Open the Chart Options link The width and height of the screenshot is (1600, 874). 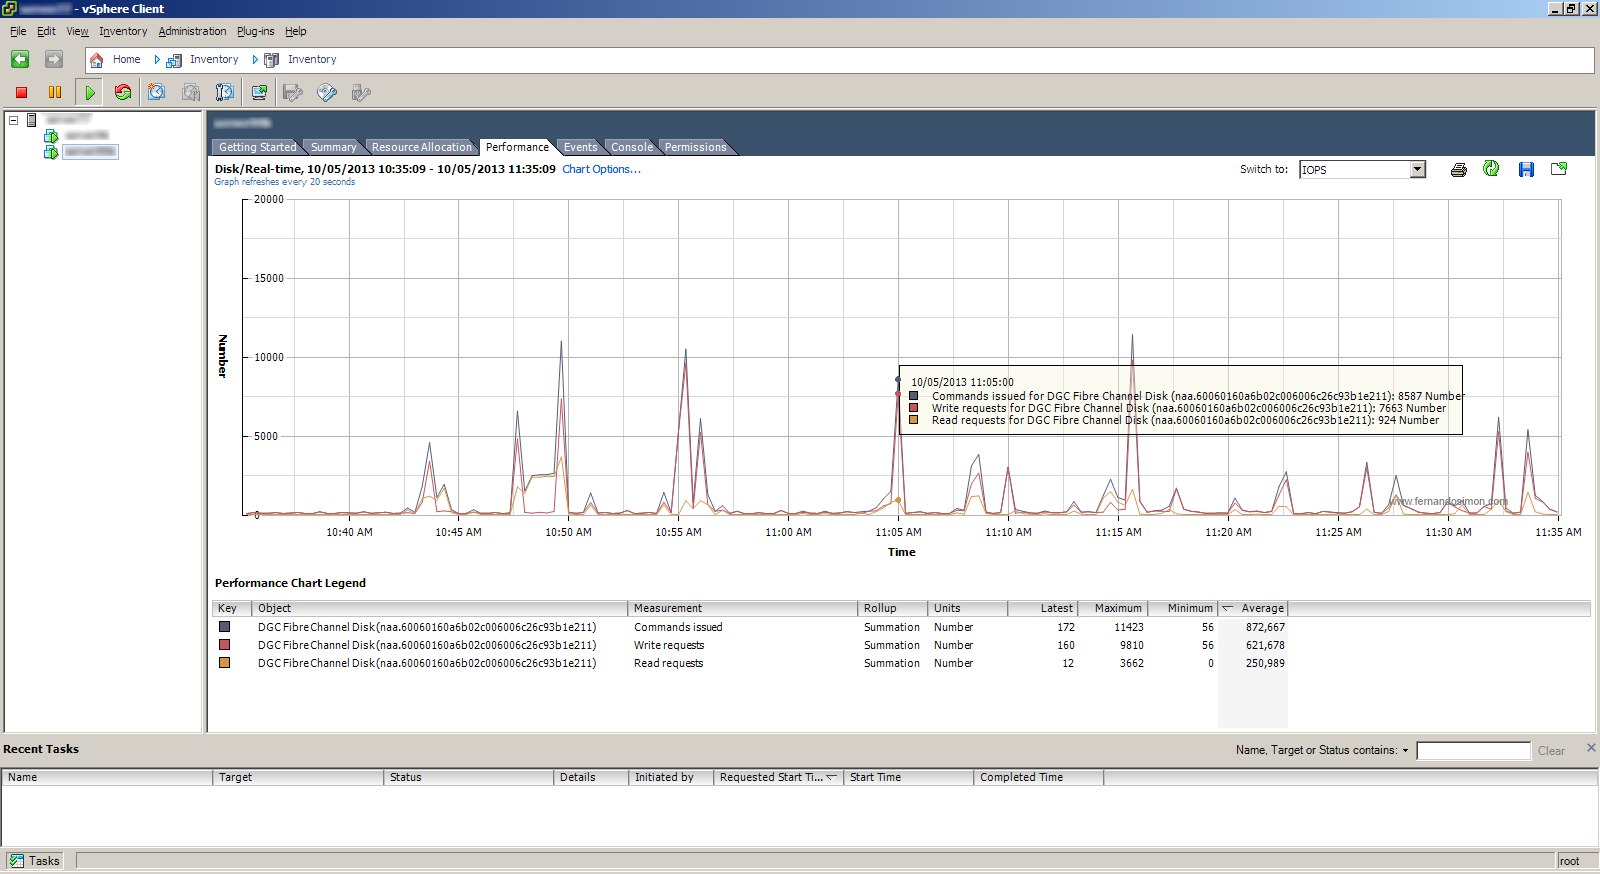coord(601,169)
